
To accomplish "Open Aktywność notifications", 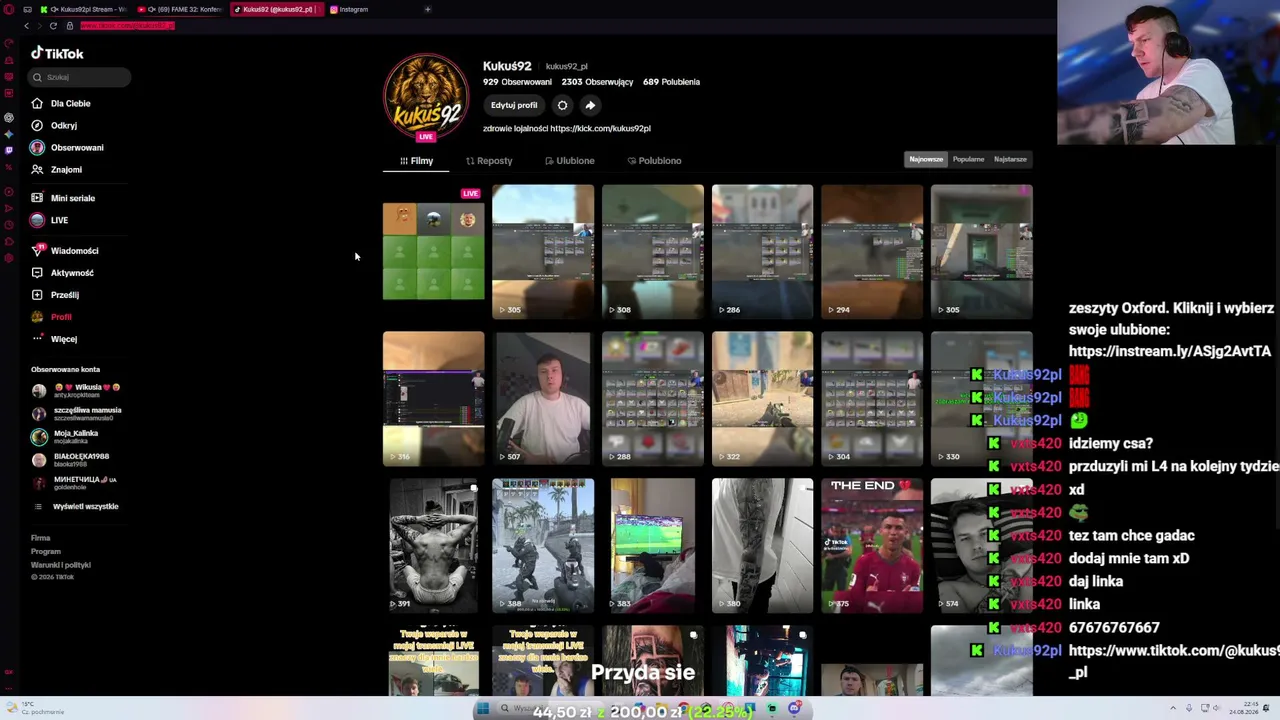I will [62, 273].
